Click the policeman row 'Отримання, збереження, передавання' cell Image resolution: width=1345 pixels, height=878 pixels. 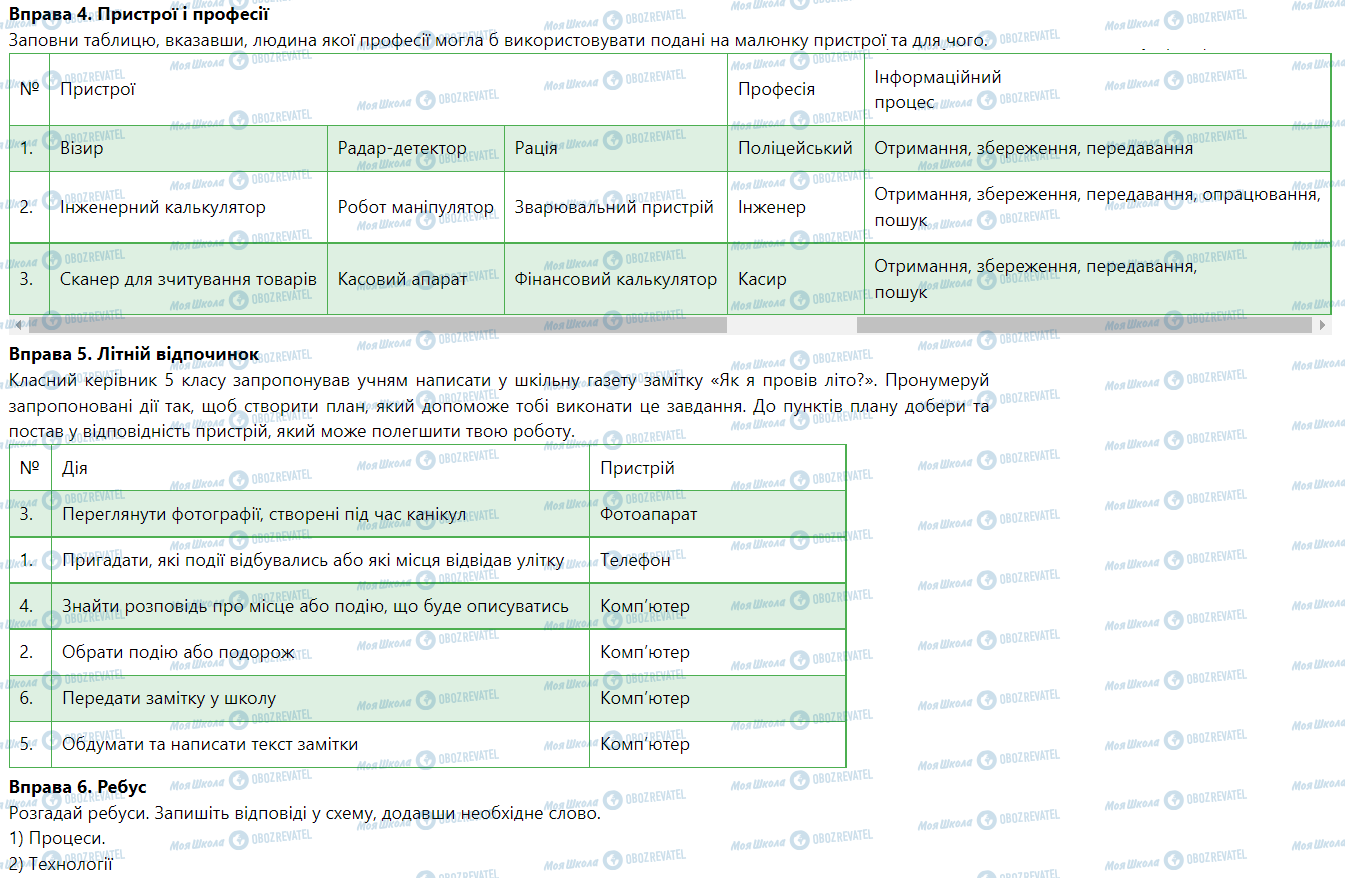coord(1098,149)
